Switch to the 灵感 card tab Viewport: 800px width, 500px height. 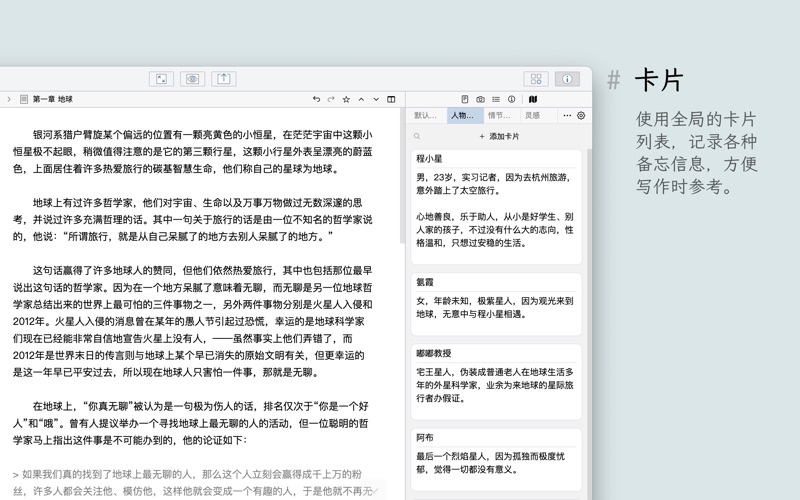pos(533,116)
